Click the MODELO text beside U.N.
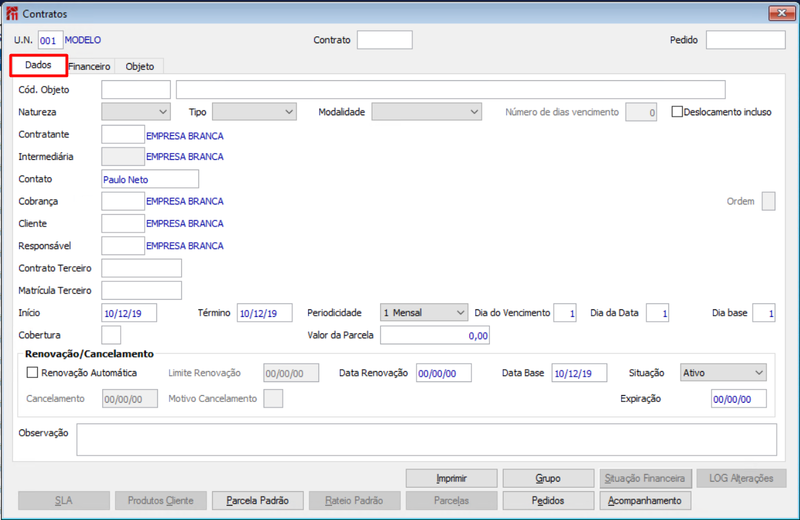This screenshot has height=520, width=800. [83, 40]
